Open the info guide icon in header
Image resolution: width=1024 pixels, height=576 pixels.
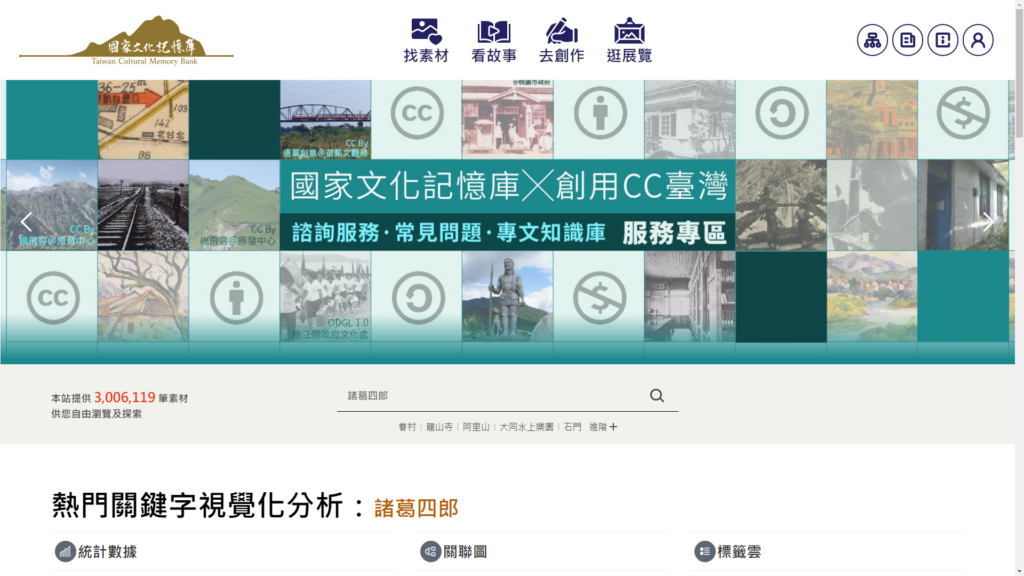point(942,40)
